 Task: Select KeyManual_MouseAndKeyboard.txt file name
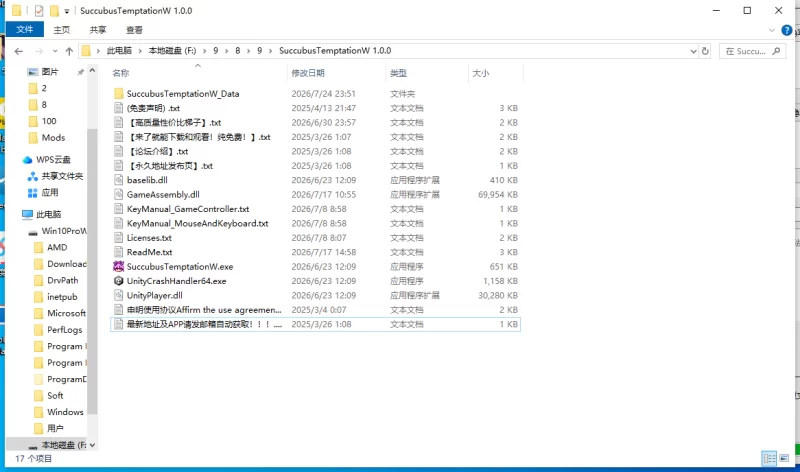point(197,223)
